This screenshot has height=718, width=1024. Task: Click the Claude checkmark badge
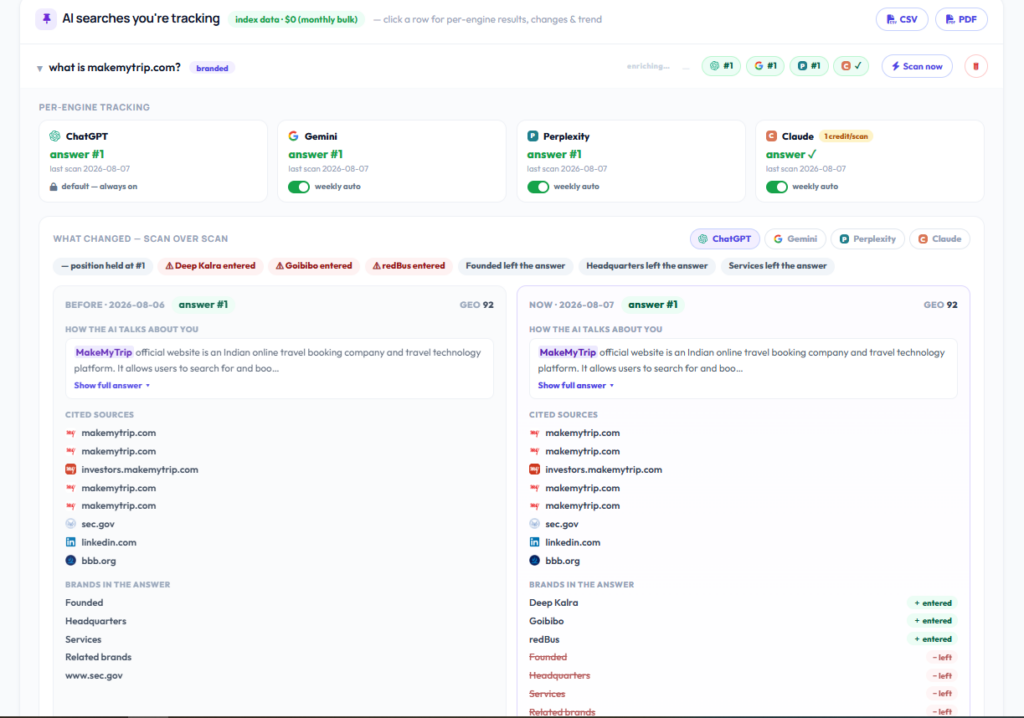(x=851, y=66)
